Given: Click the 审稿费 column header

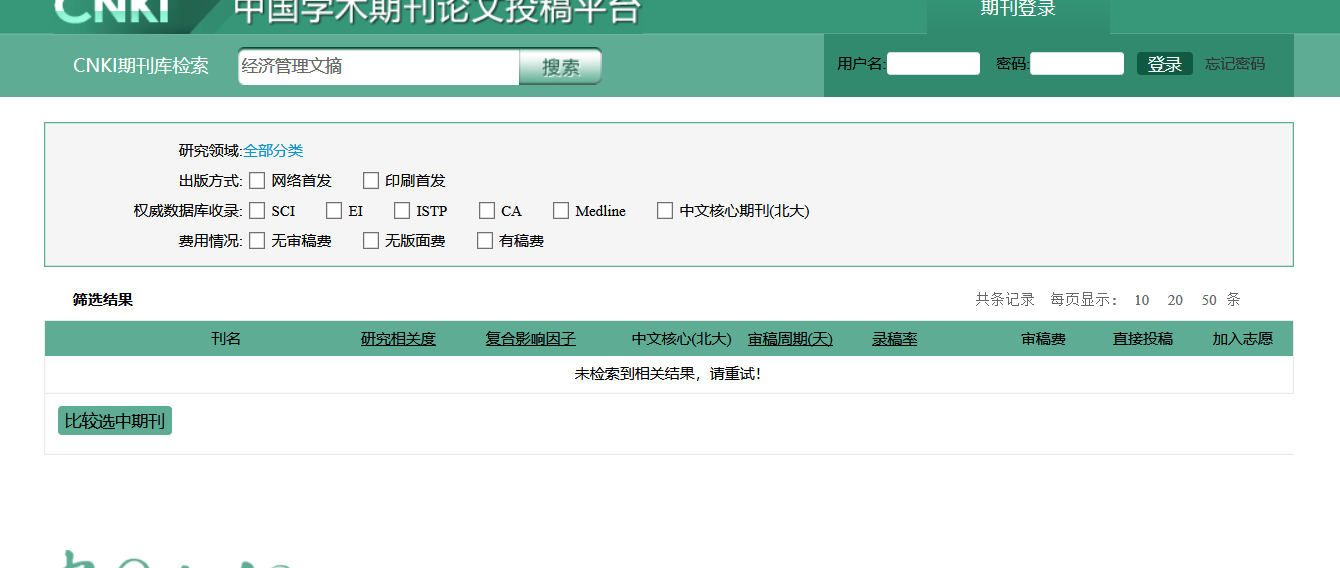Looking at the screenshot, I should point(1043,339).
